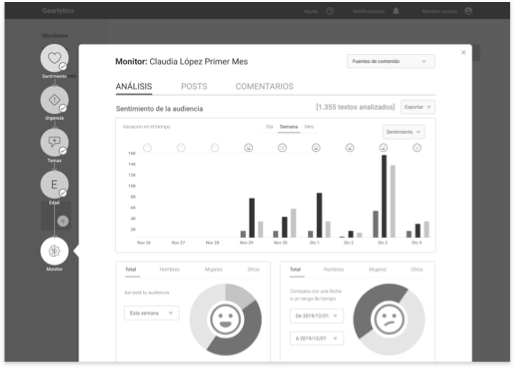The image size is (515, 368).
Task: Select the Semana time range tab
Action: pos(289,127)
